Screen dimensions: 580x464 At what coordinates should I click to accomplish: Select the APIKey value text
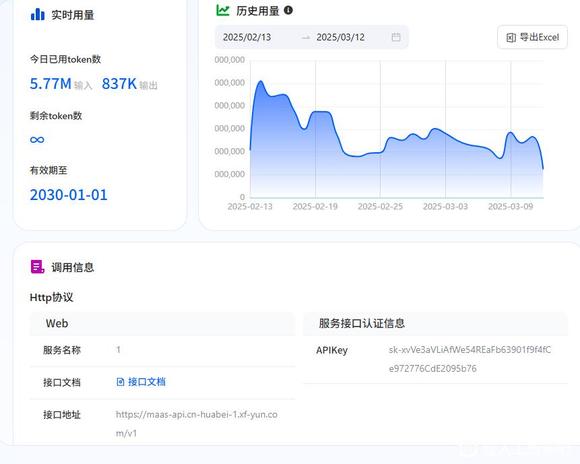470,359
